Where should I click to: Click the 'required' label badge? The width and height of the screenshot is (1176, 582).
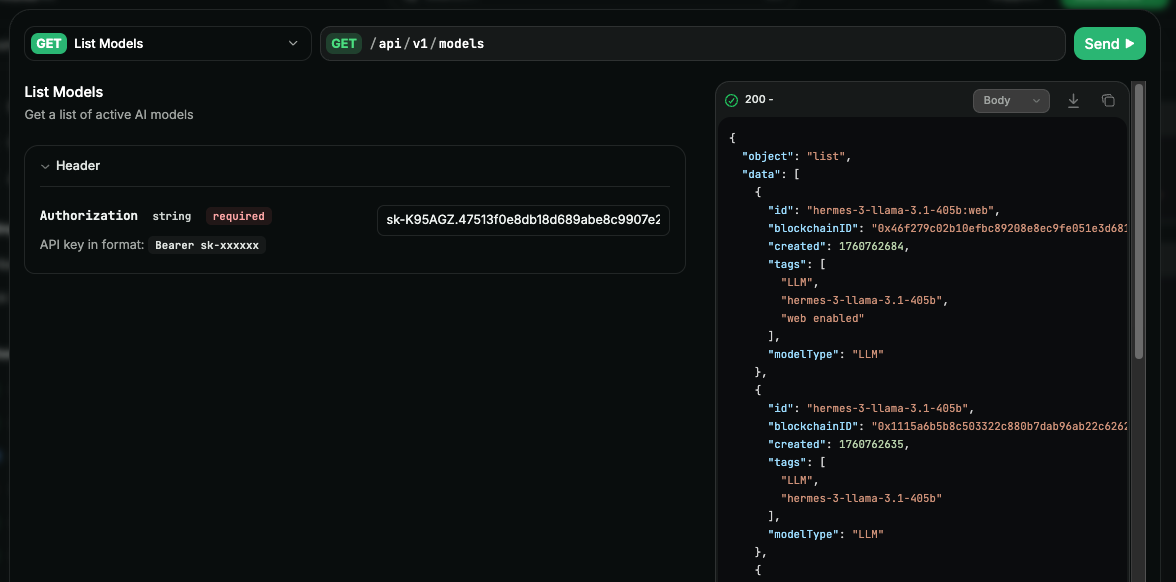point(238,216)
